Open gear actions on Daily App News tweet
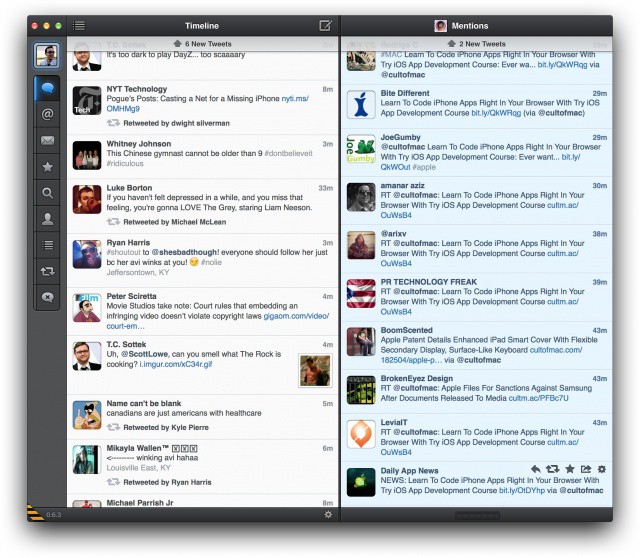 click(601, 469)
